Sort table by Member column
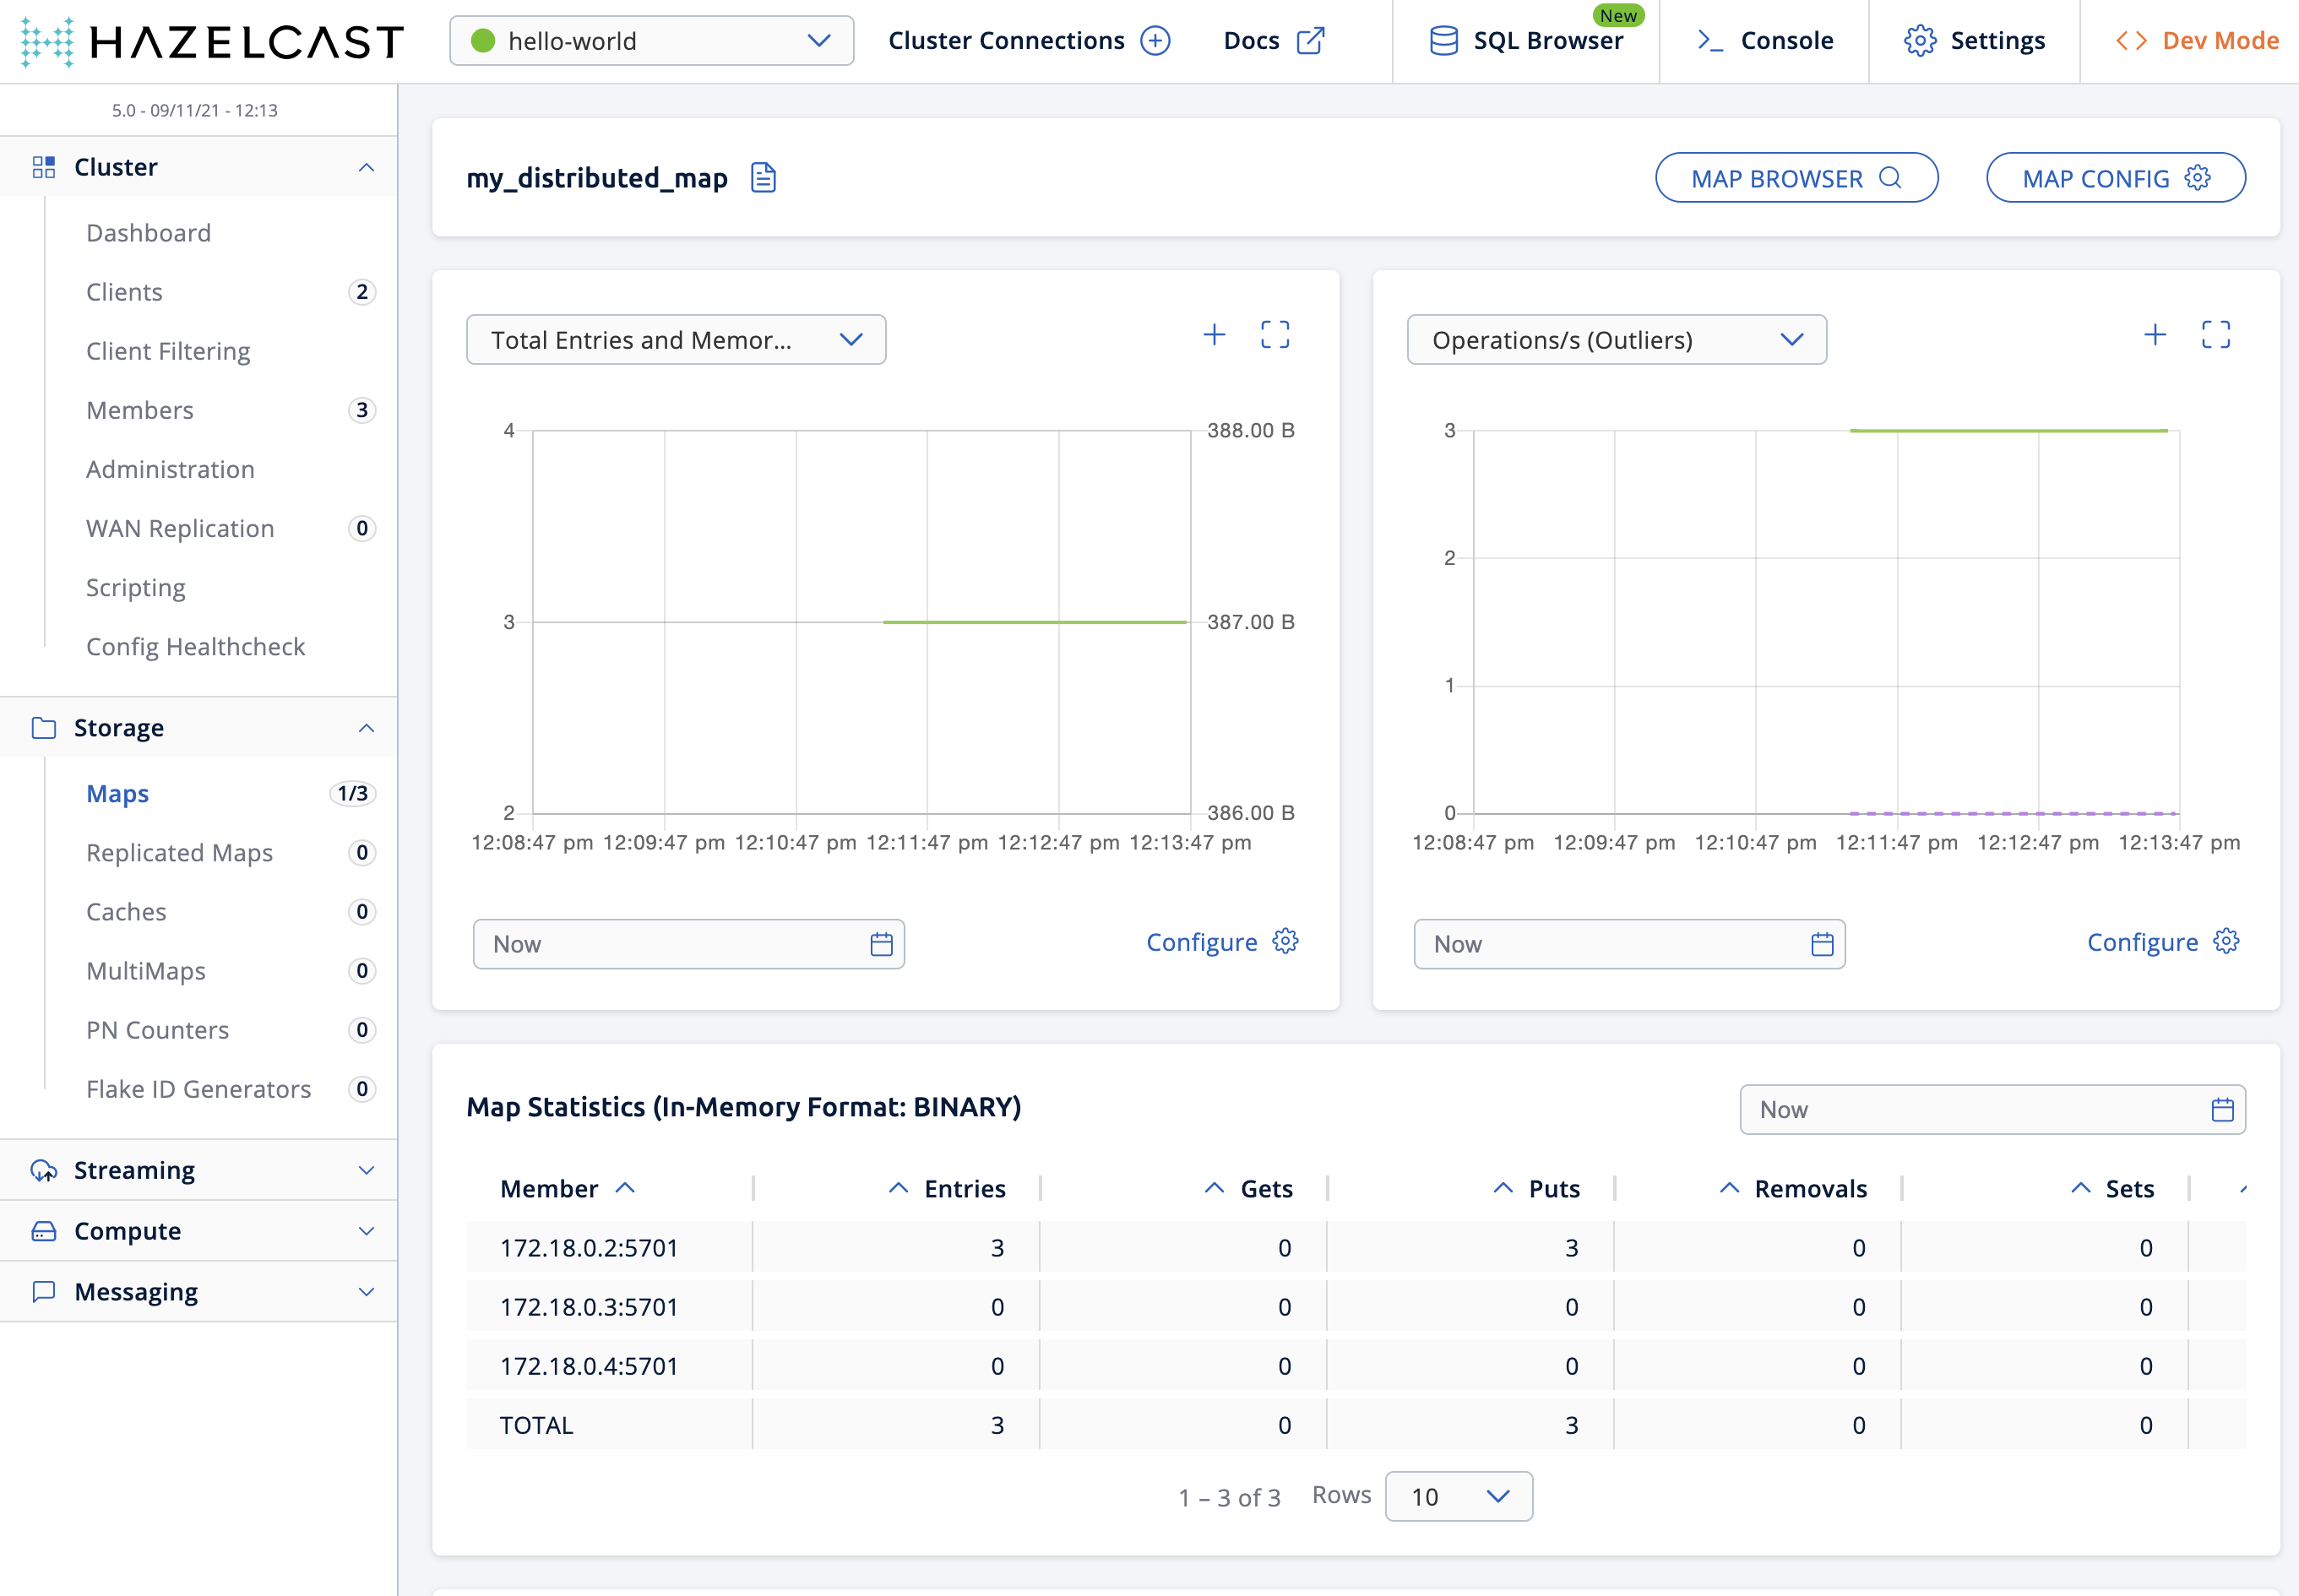This screenshot has width=2299, height=1596. (x=568, y=1188)
